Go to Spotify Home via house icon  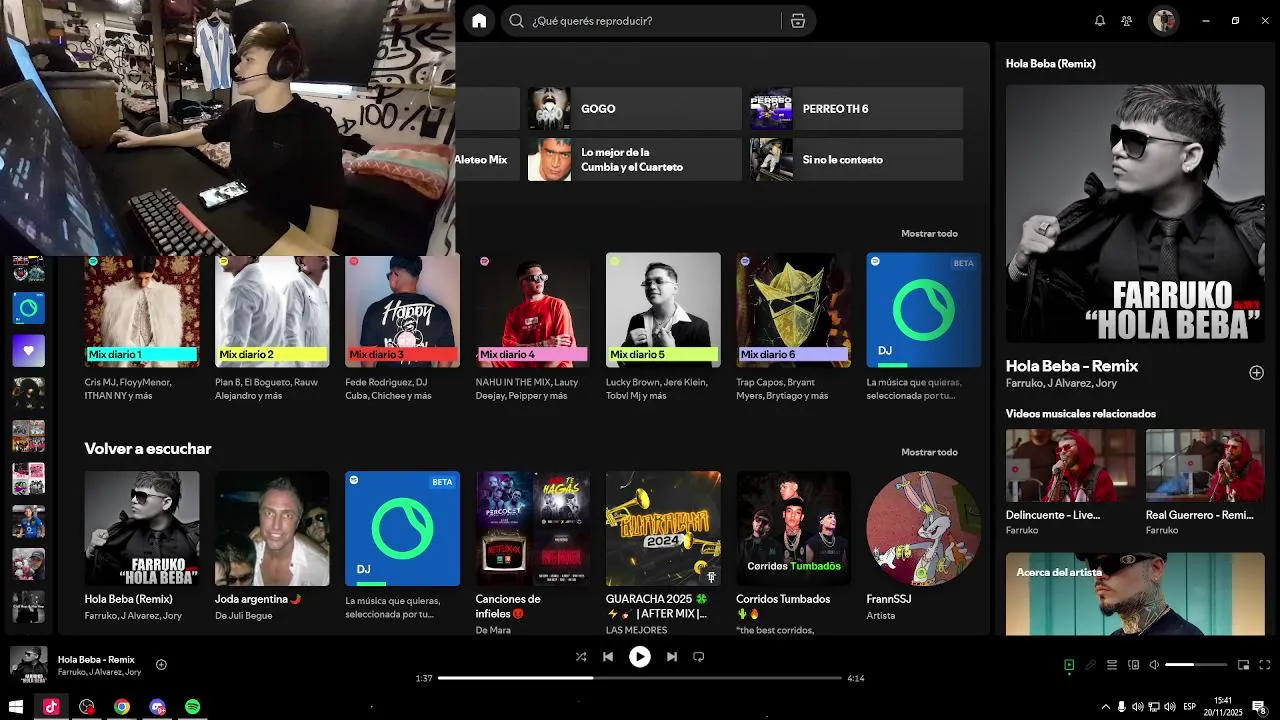pyautogui.click(x=479, y=21)
